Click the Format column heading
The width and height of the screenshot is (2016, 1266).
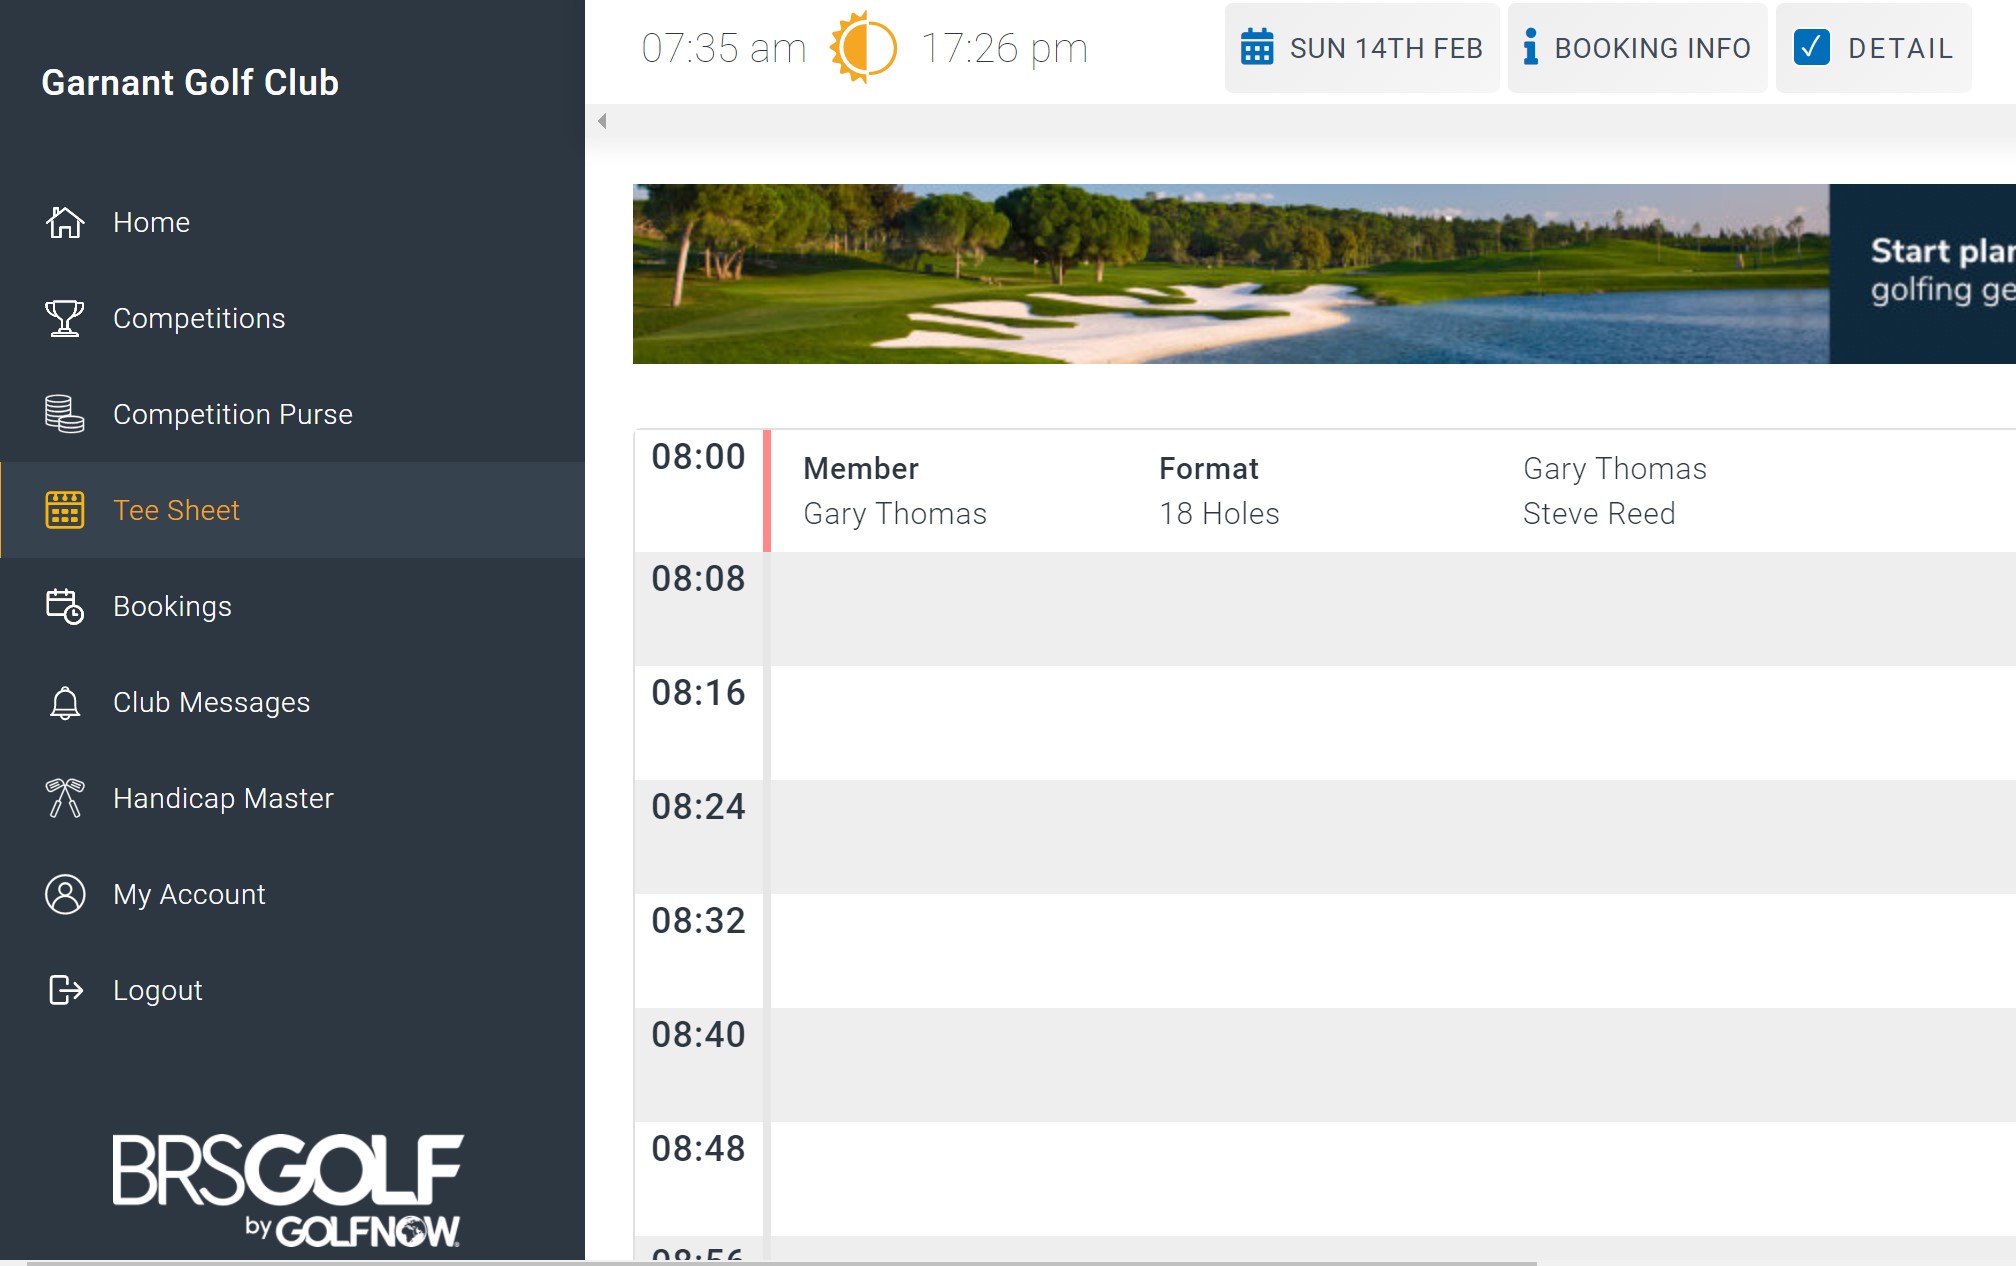(1209, 468)
